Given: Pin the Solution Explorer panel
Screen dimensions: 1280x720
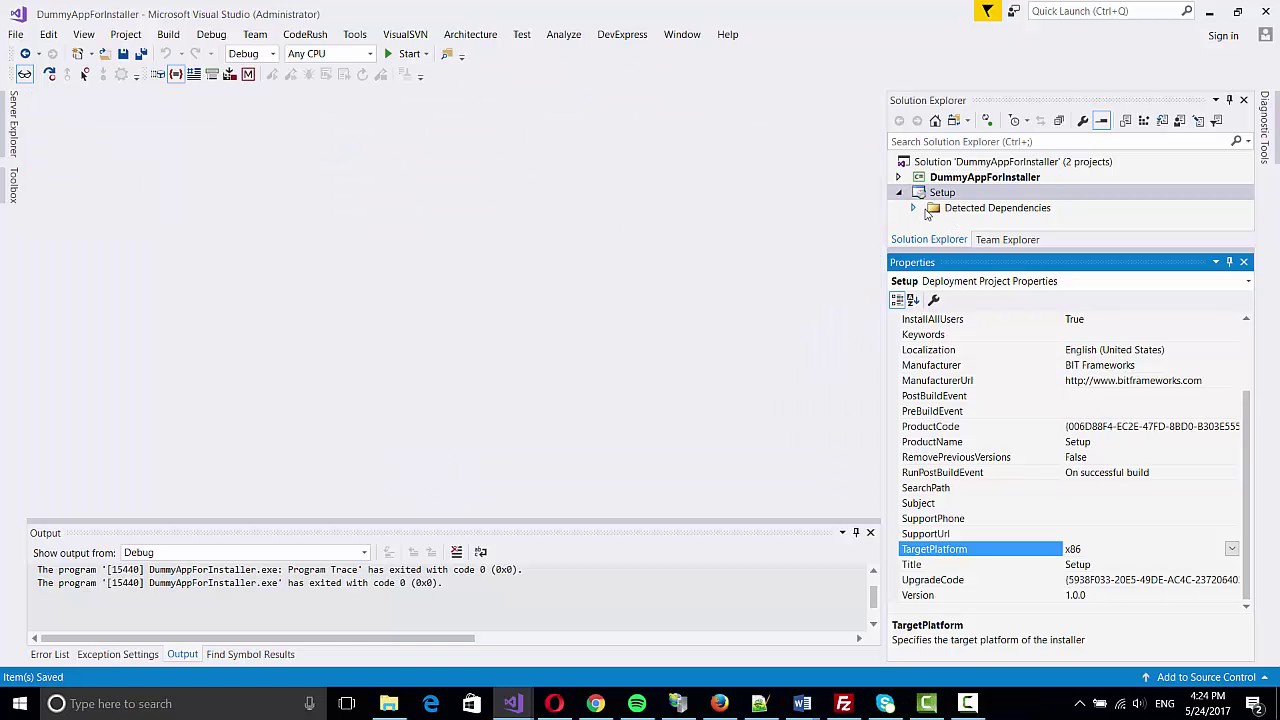Looking at the screenshot, I should point(1230,100).
